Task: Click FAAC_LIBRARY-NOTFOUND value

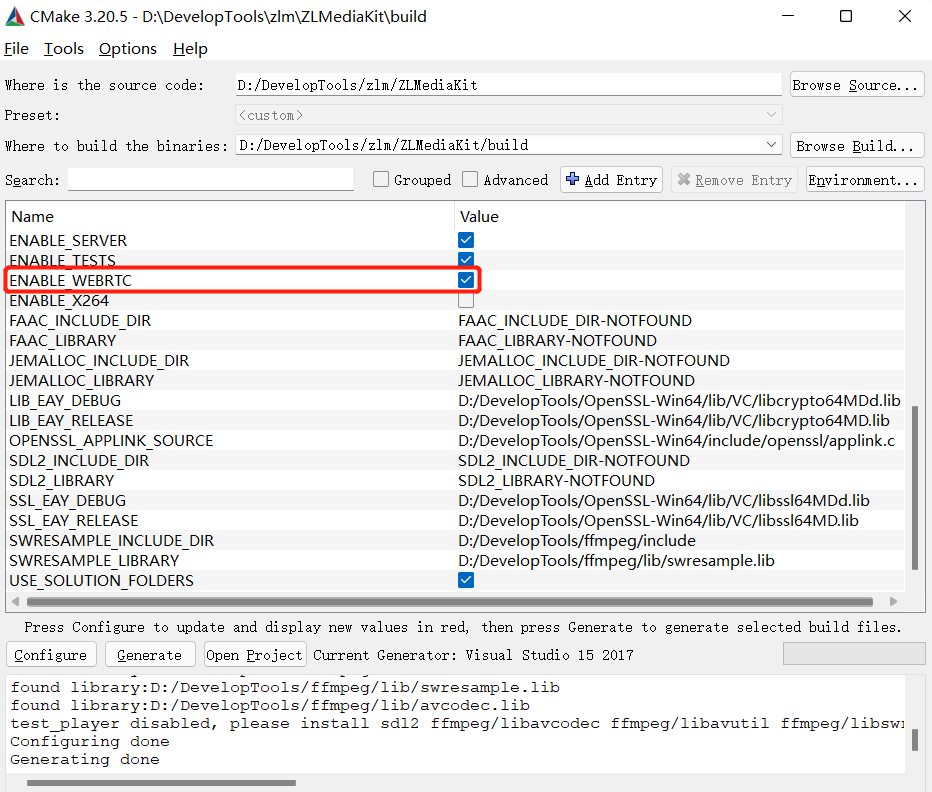Action: point(558,341)
